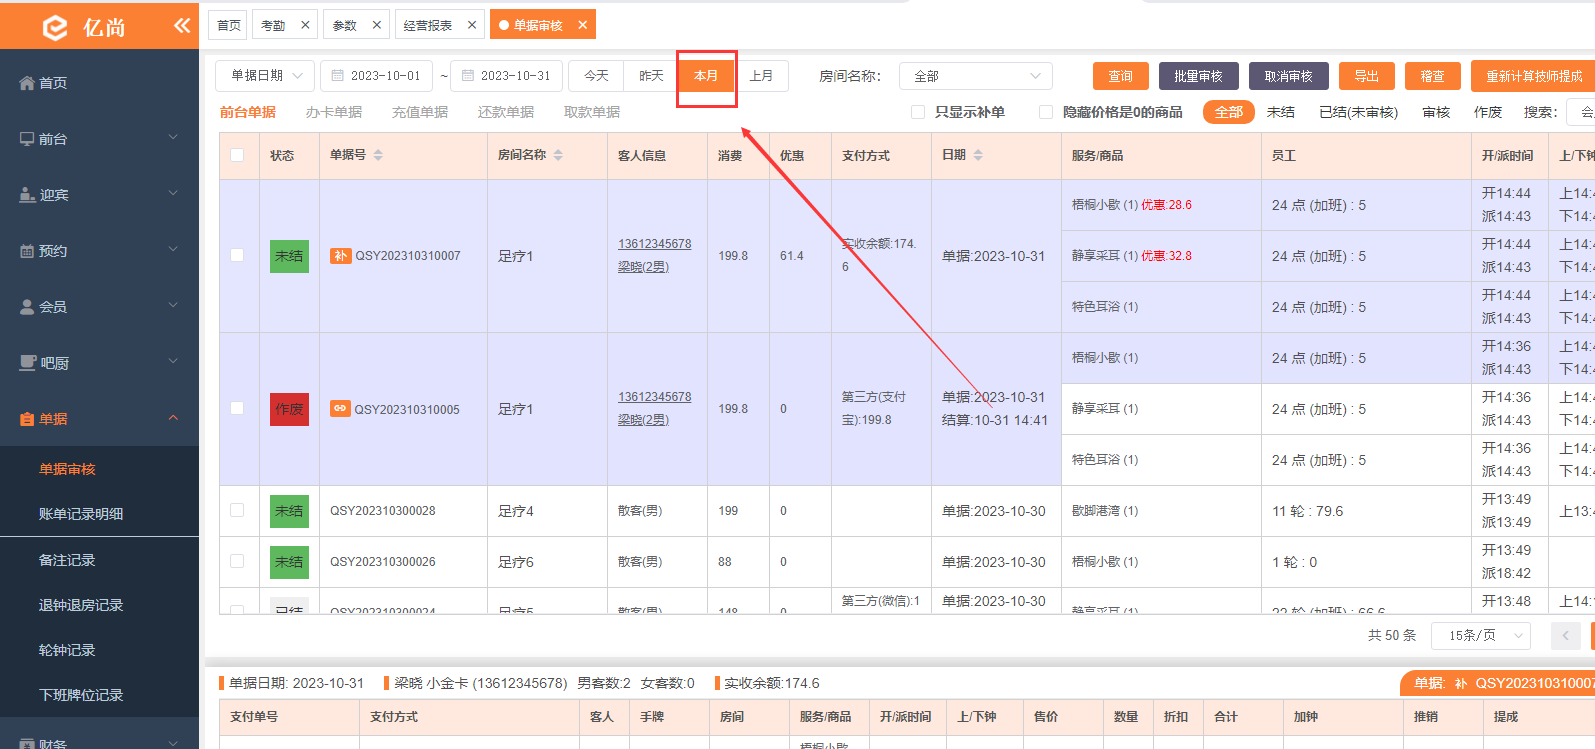Viewport: 1595px width, 749px height.
Task: Open 首页 from the sidebar
Action: click(x=99, y=83)
